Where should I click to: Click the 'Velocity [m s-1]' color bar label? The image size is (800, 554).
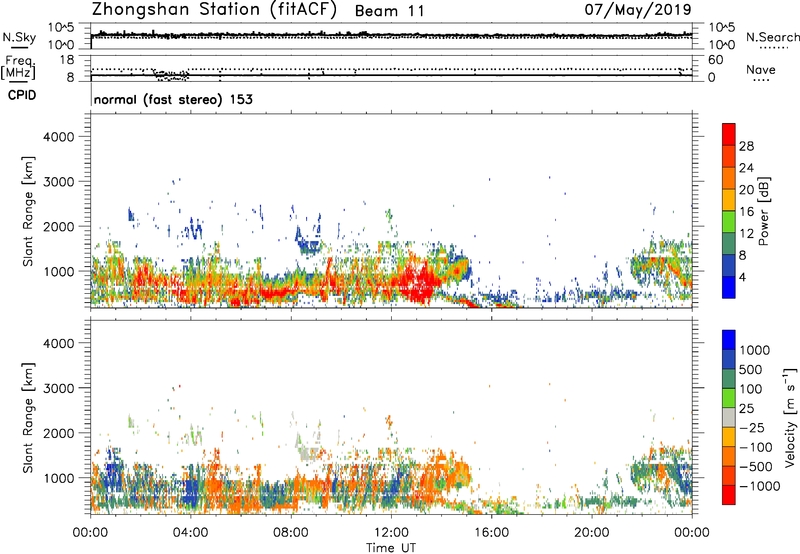790,417
